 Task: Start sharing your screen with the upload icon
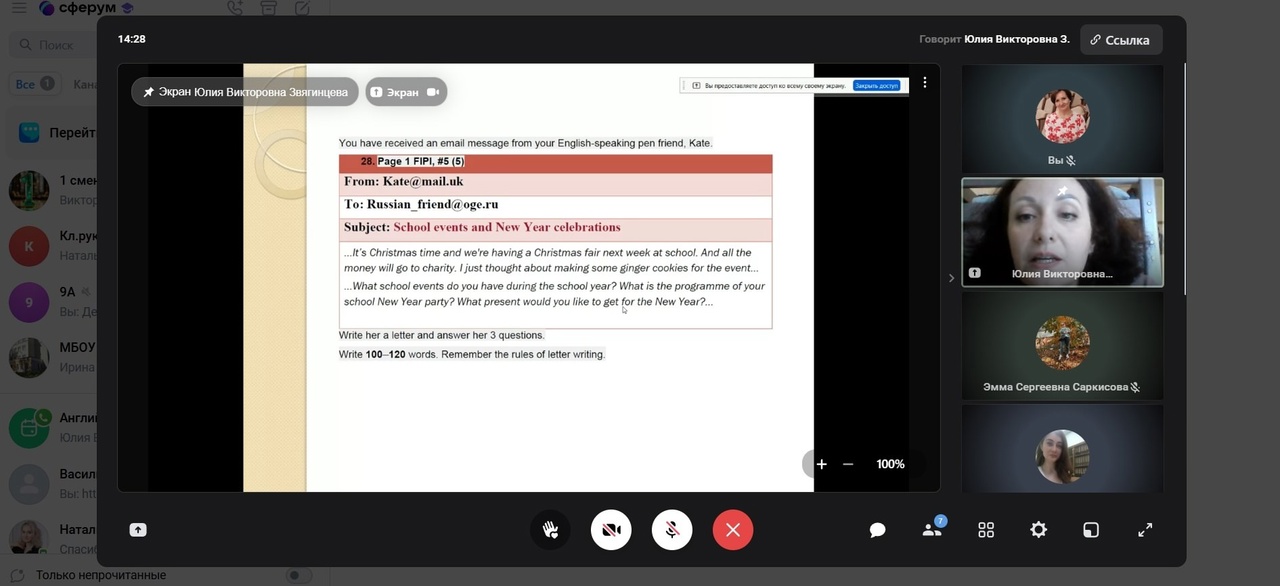pyautogui.click(x=138, y=530)
